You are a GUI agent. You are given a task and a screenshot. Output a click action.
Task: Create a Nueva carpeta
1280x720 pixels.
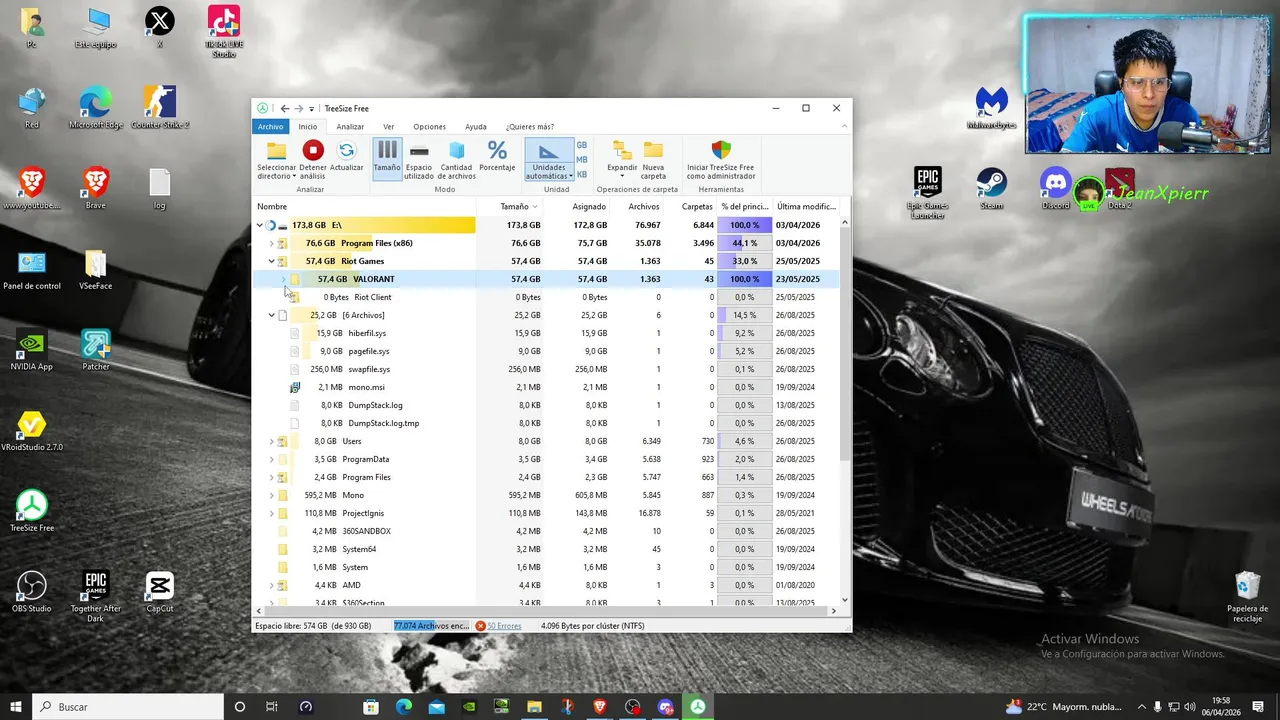[x=653, y=159]
